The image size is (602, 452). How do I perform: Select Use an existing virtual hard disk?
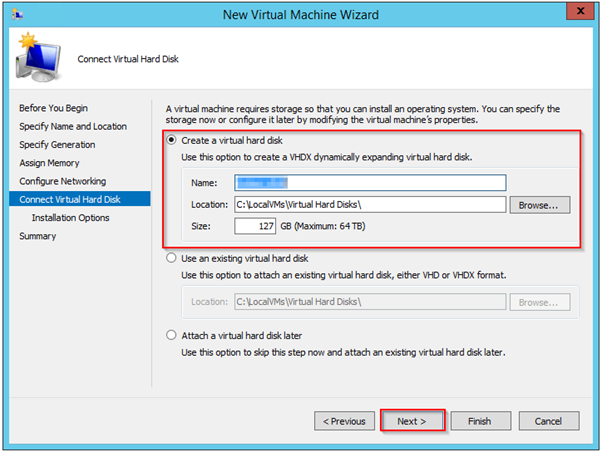tap(171, 258)
